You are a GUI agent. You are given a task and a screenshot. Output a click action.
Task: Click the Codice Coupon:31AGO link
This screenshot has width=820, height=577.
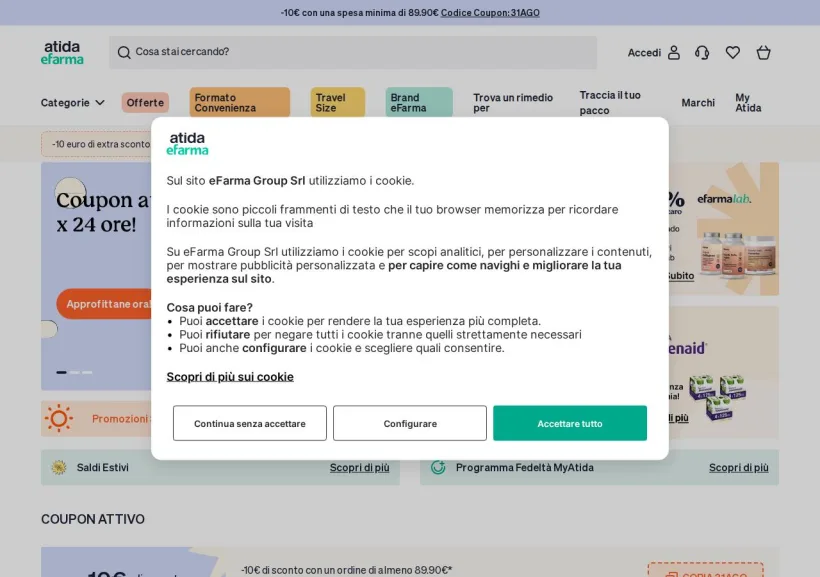pyautogui.click(x=490, y=13)
